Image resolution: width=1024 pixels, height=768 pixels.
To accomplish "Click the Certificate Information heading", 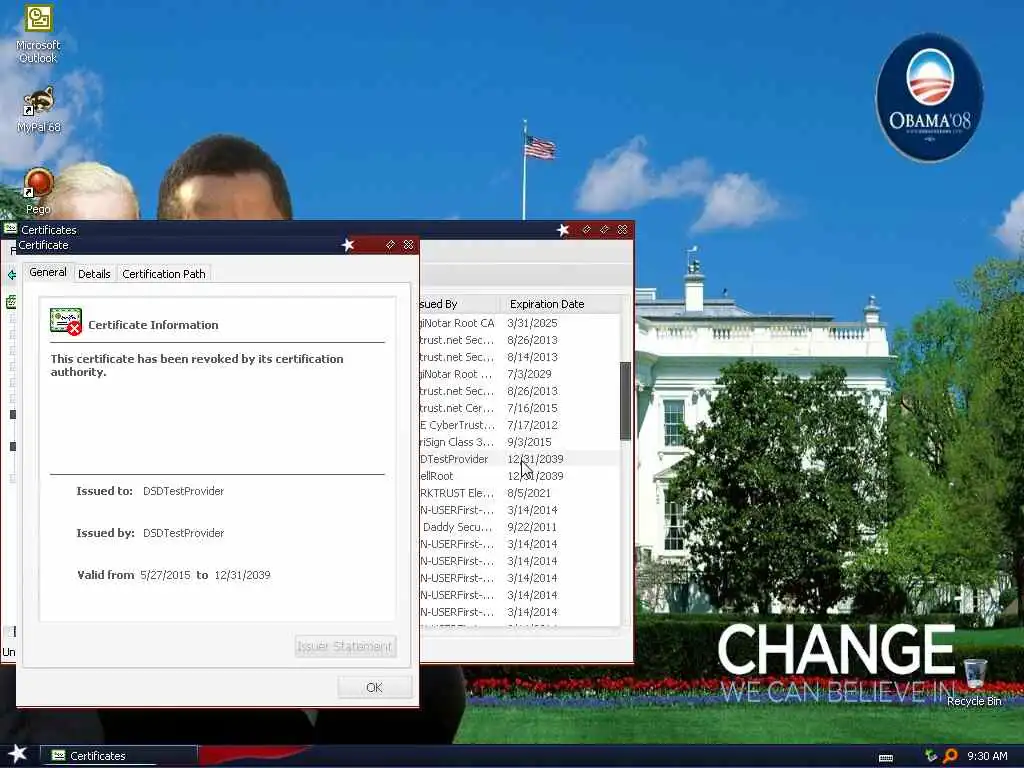I will pos(153,325).
